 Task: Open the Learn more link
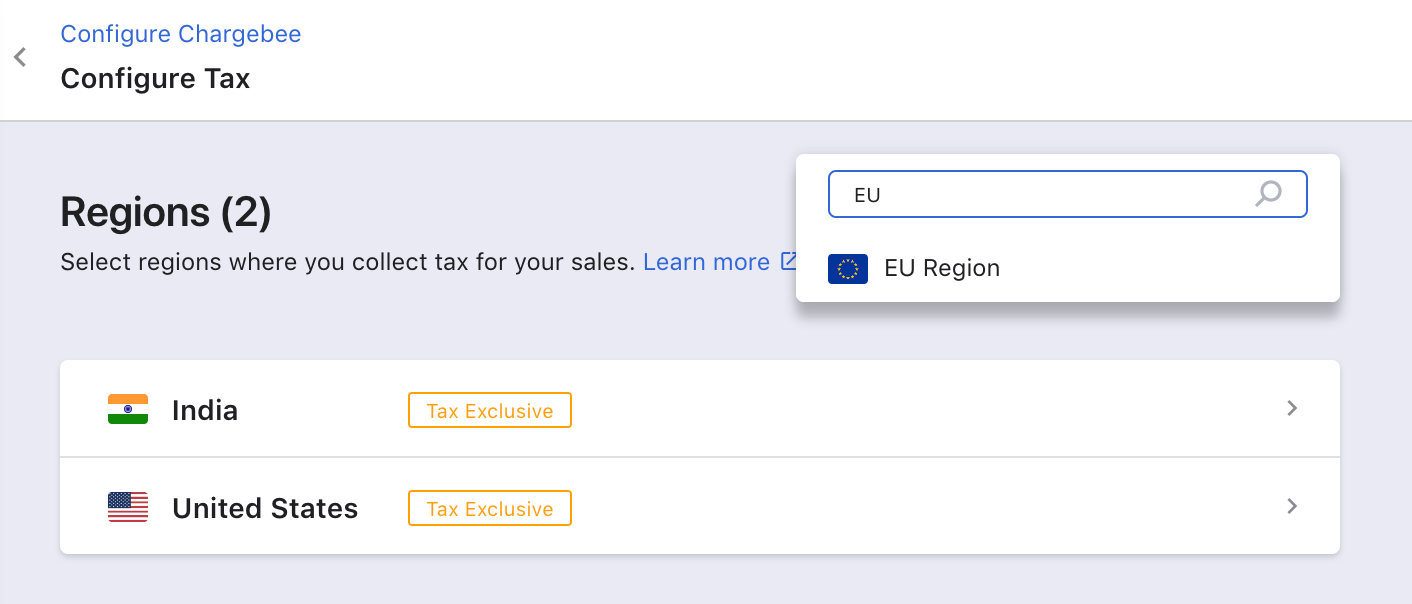(706, 262)
